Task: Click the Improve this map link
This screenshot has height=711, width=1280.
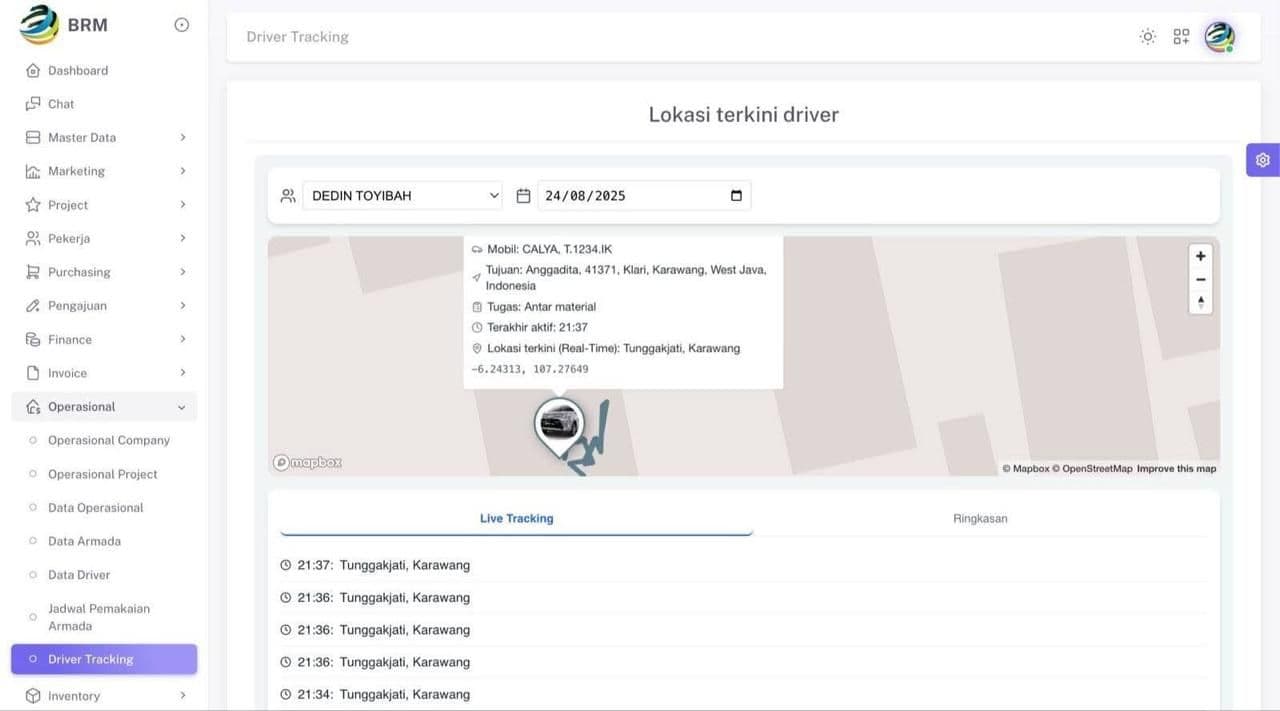Action: [1177, 469]
